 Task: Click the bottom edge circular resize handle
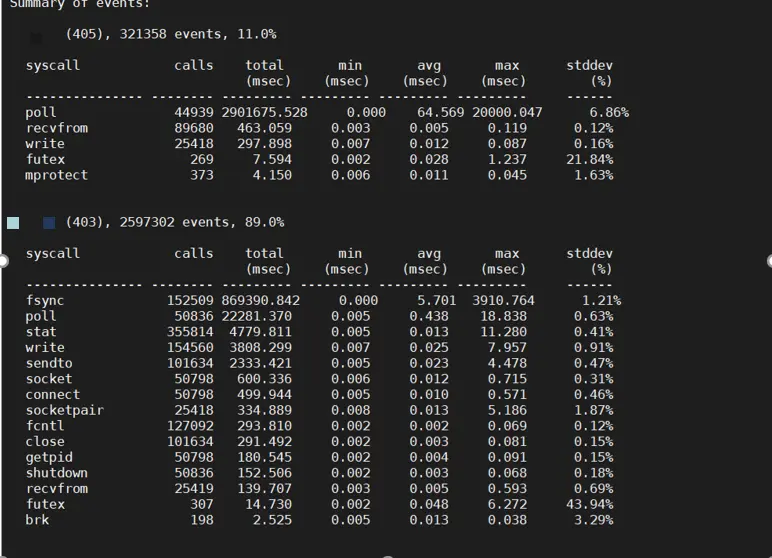[x=386, y=555]
